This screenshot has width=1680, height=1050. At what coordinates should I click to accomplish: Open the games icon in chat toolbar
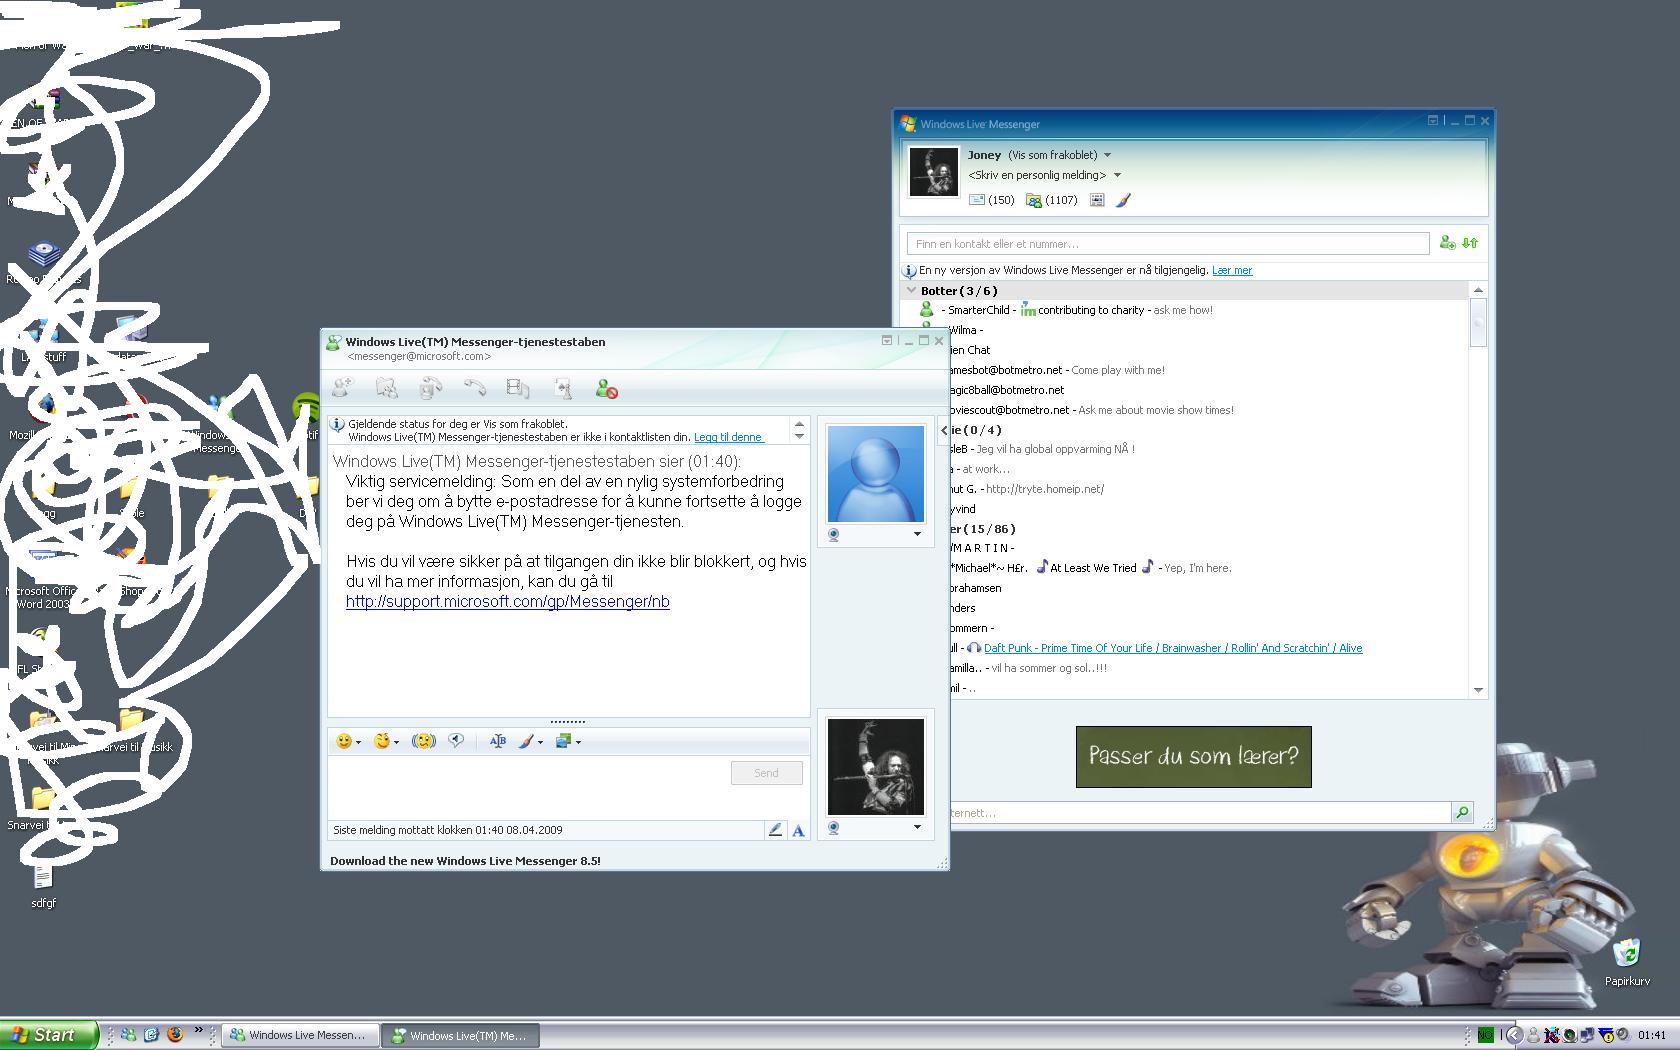[x=562, y=389]
